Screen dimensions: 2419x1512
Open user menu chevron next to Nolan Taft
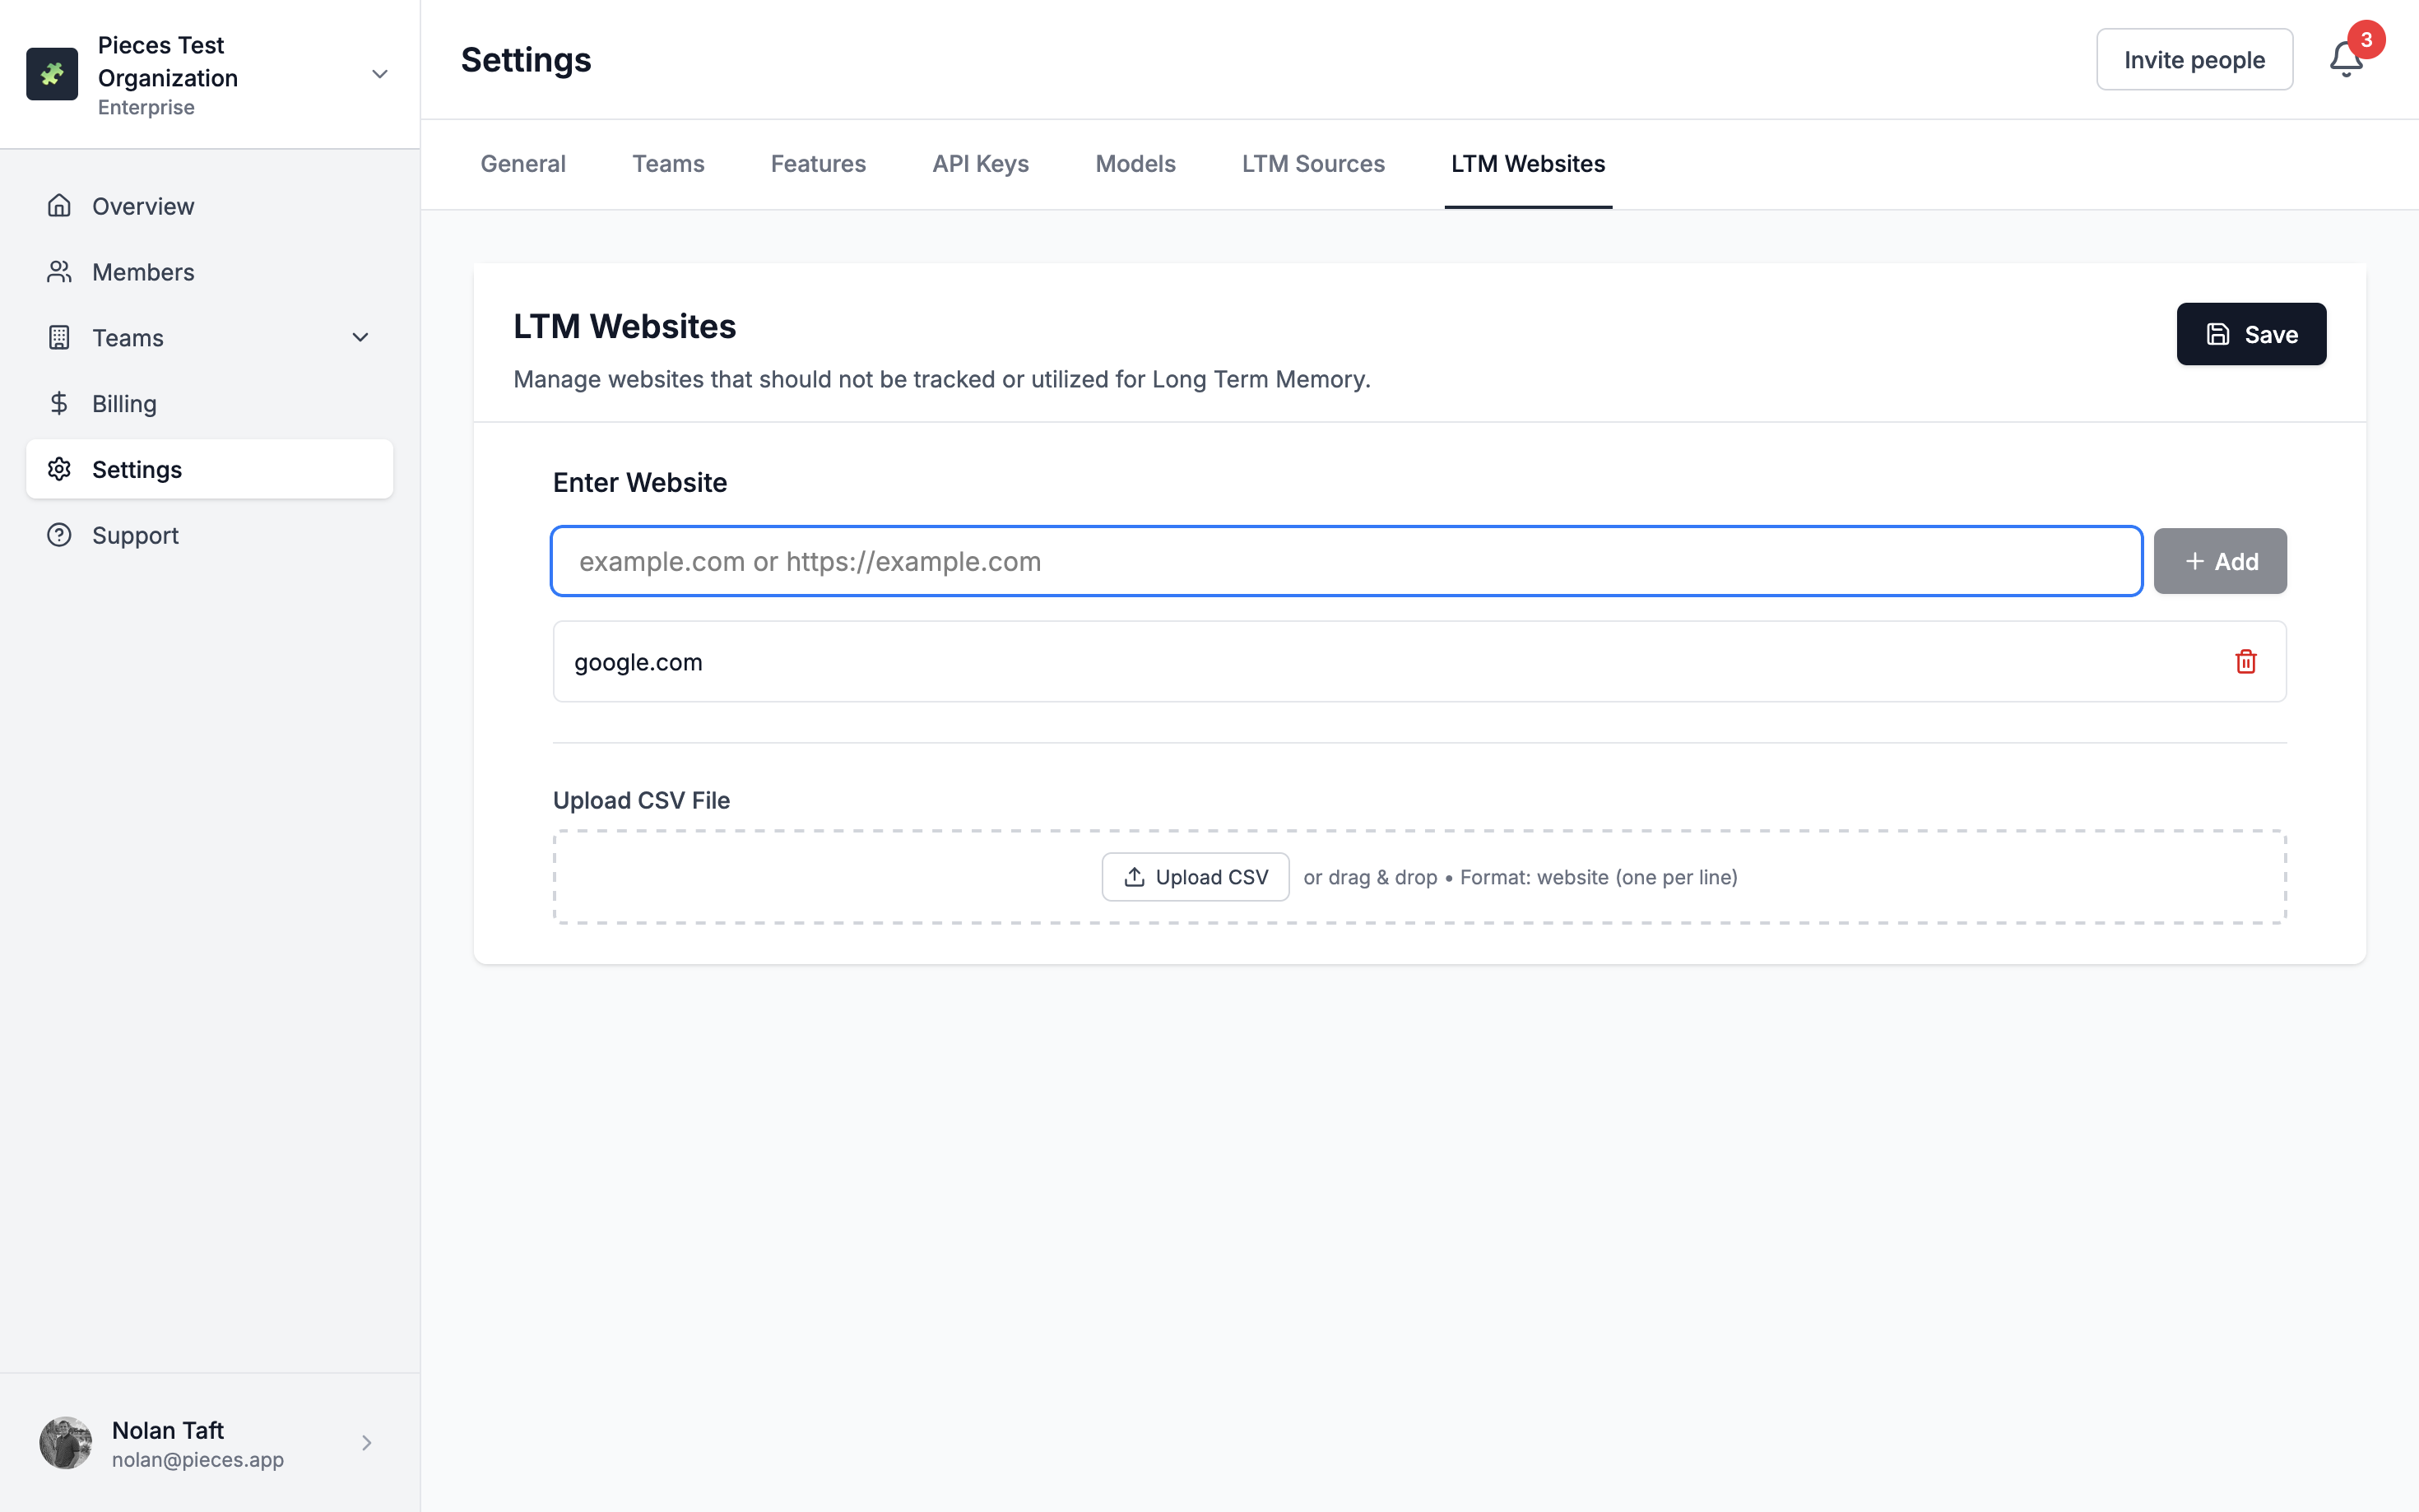366,1442
